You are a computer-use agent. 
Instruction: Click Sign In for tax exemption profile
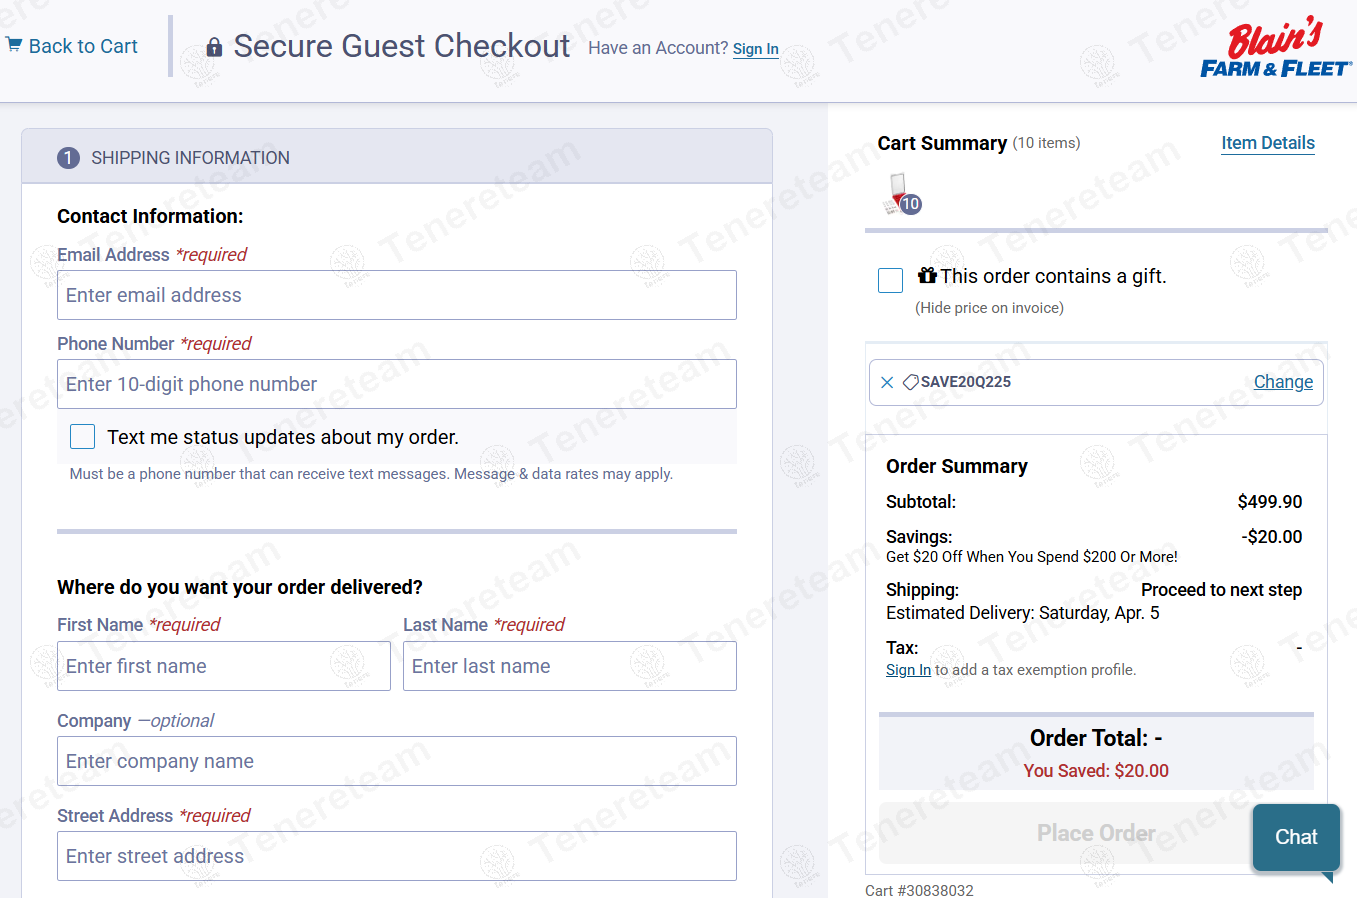(x=908, y=670)
